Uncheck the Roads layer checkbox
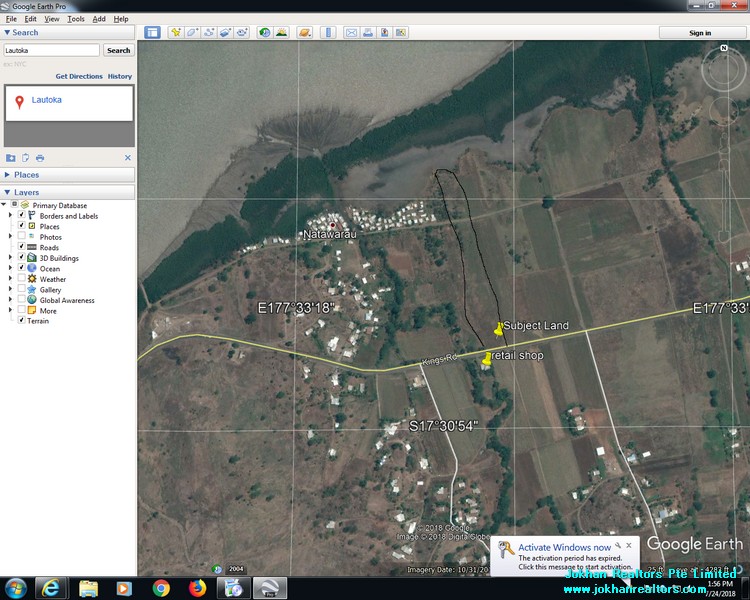This screenshot has height=600, width=750. point(21,248)
